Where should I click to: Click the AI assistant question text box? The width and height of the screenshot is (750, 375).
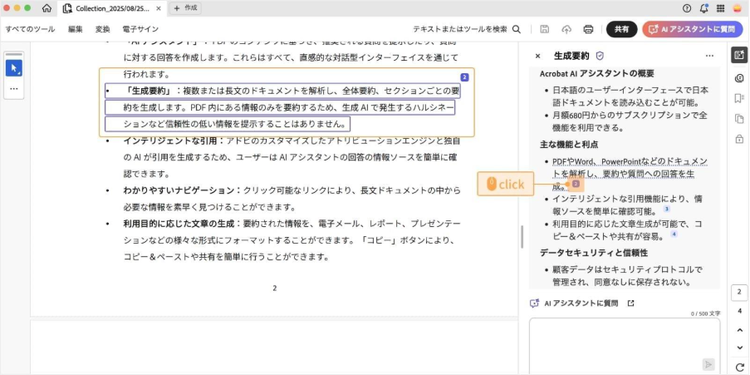point(624,345)
